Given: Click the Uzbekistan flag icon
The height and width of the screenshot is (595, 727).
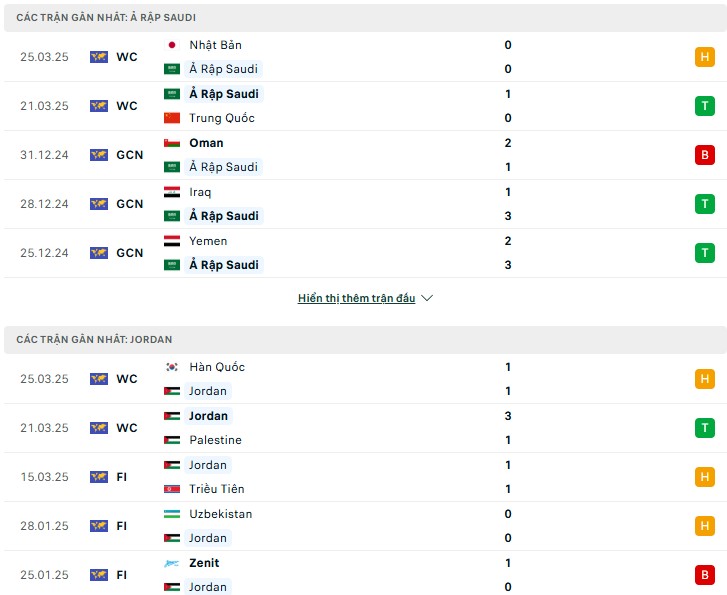Looking at the screenshot, I should 172,514.
